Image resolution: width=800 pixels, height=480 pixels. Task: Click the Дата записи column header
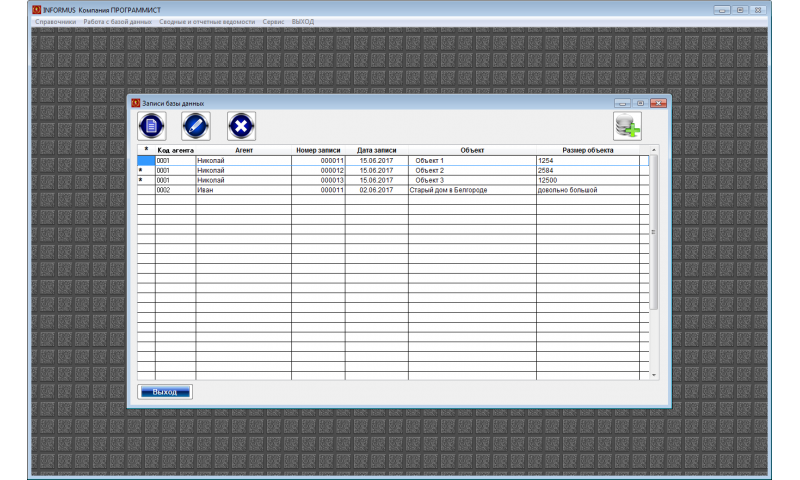(x=377, y=150)
